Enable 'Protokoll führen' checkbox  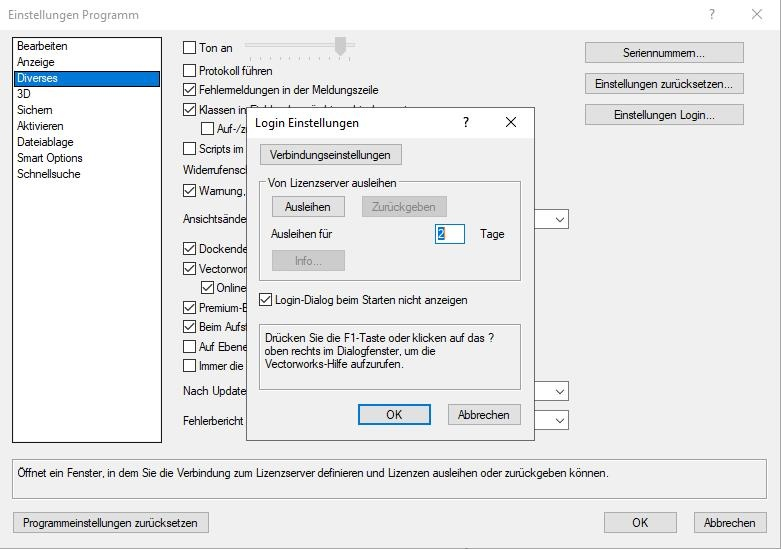(190, 71)
